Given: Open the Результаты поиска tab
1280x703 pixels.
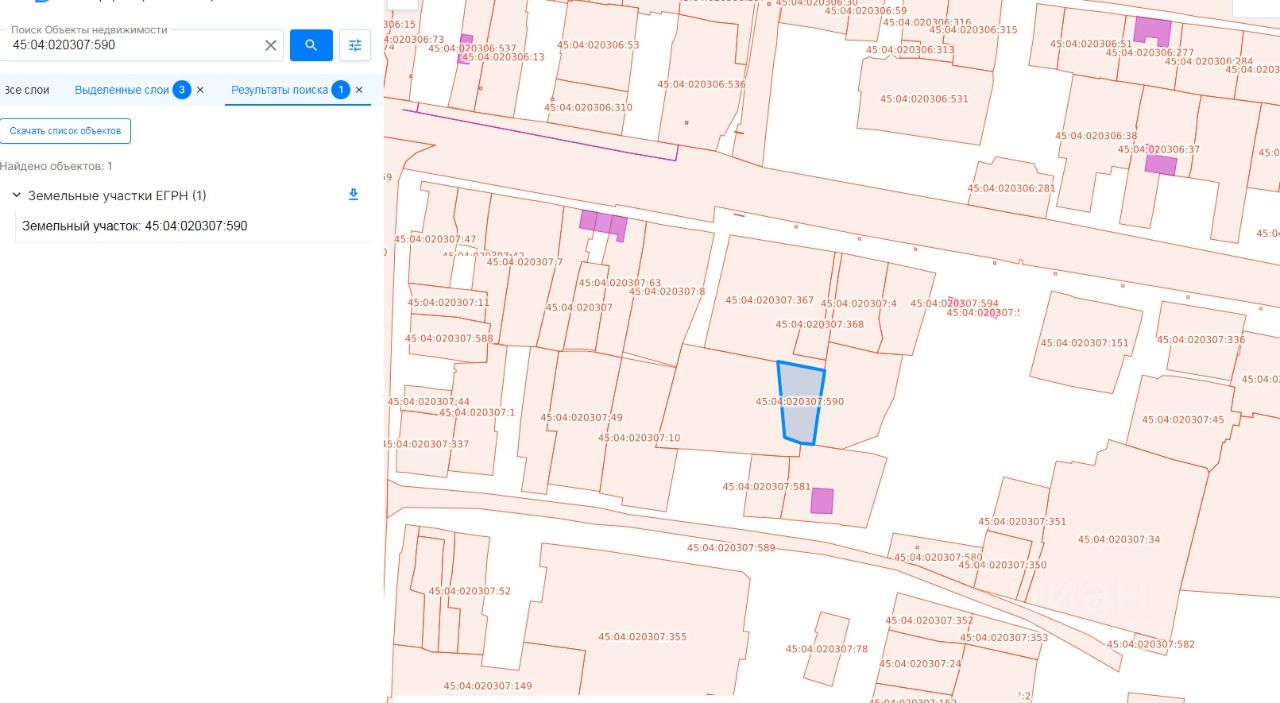Looking at the screenshot, I should point(280,90).
